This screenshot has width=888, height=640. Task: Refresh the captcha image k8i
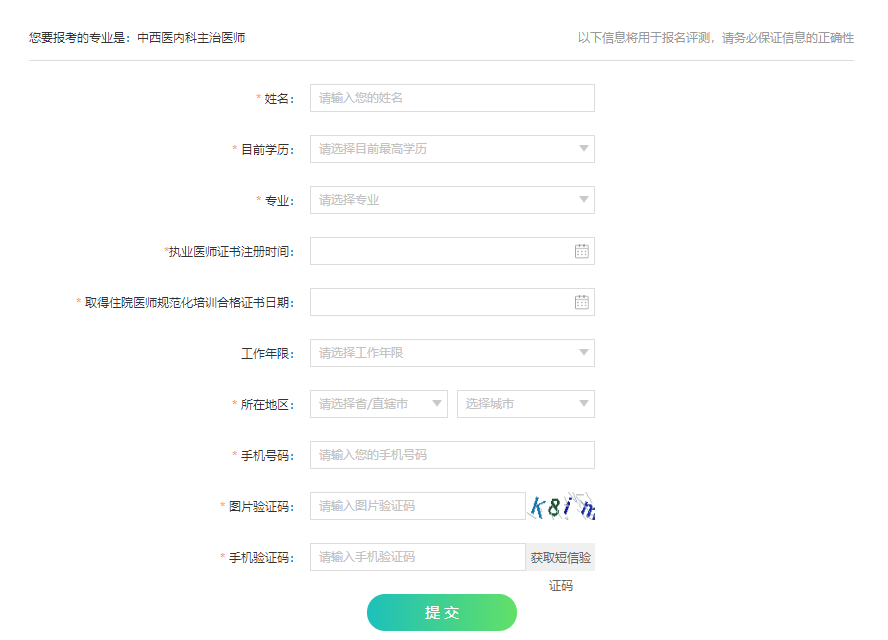click(561, 507)
